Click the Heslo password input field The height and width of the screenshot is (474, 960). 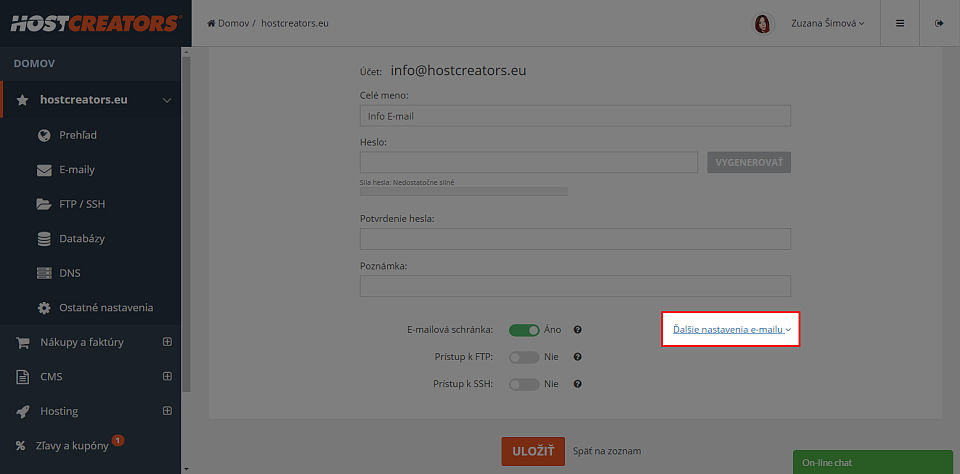pos(529,162)
